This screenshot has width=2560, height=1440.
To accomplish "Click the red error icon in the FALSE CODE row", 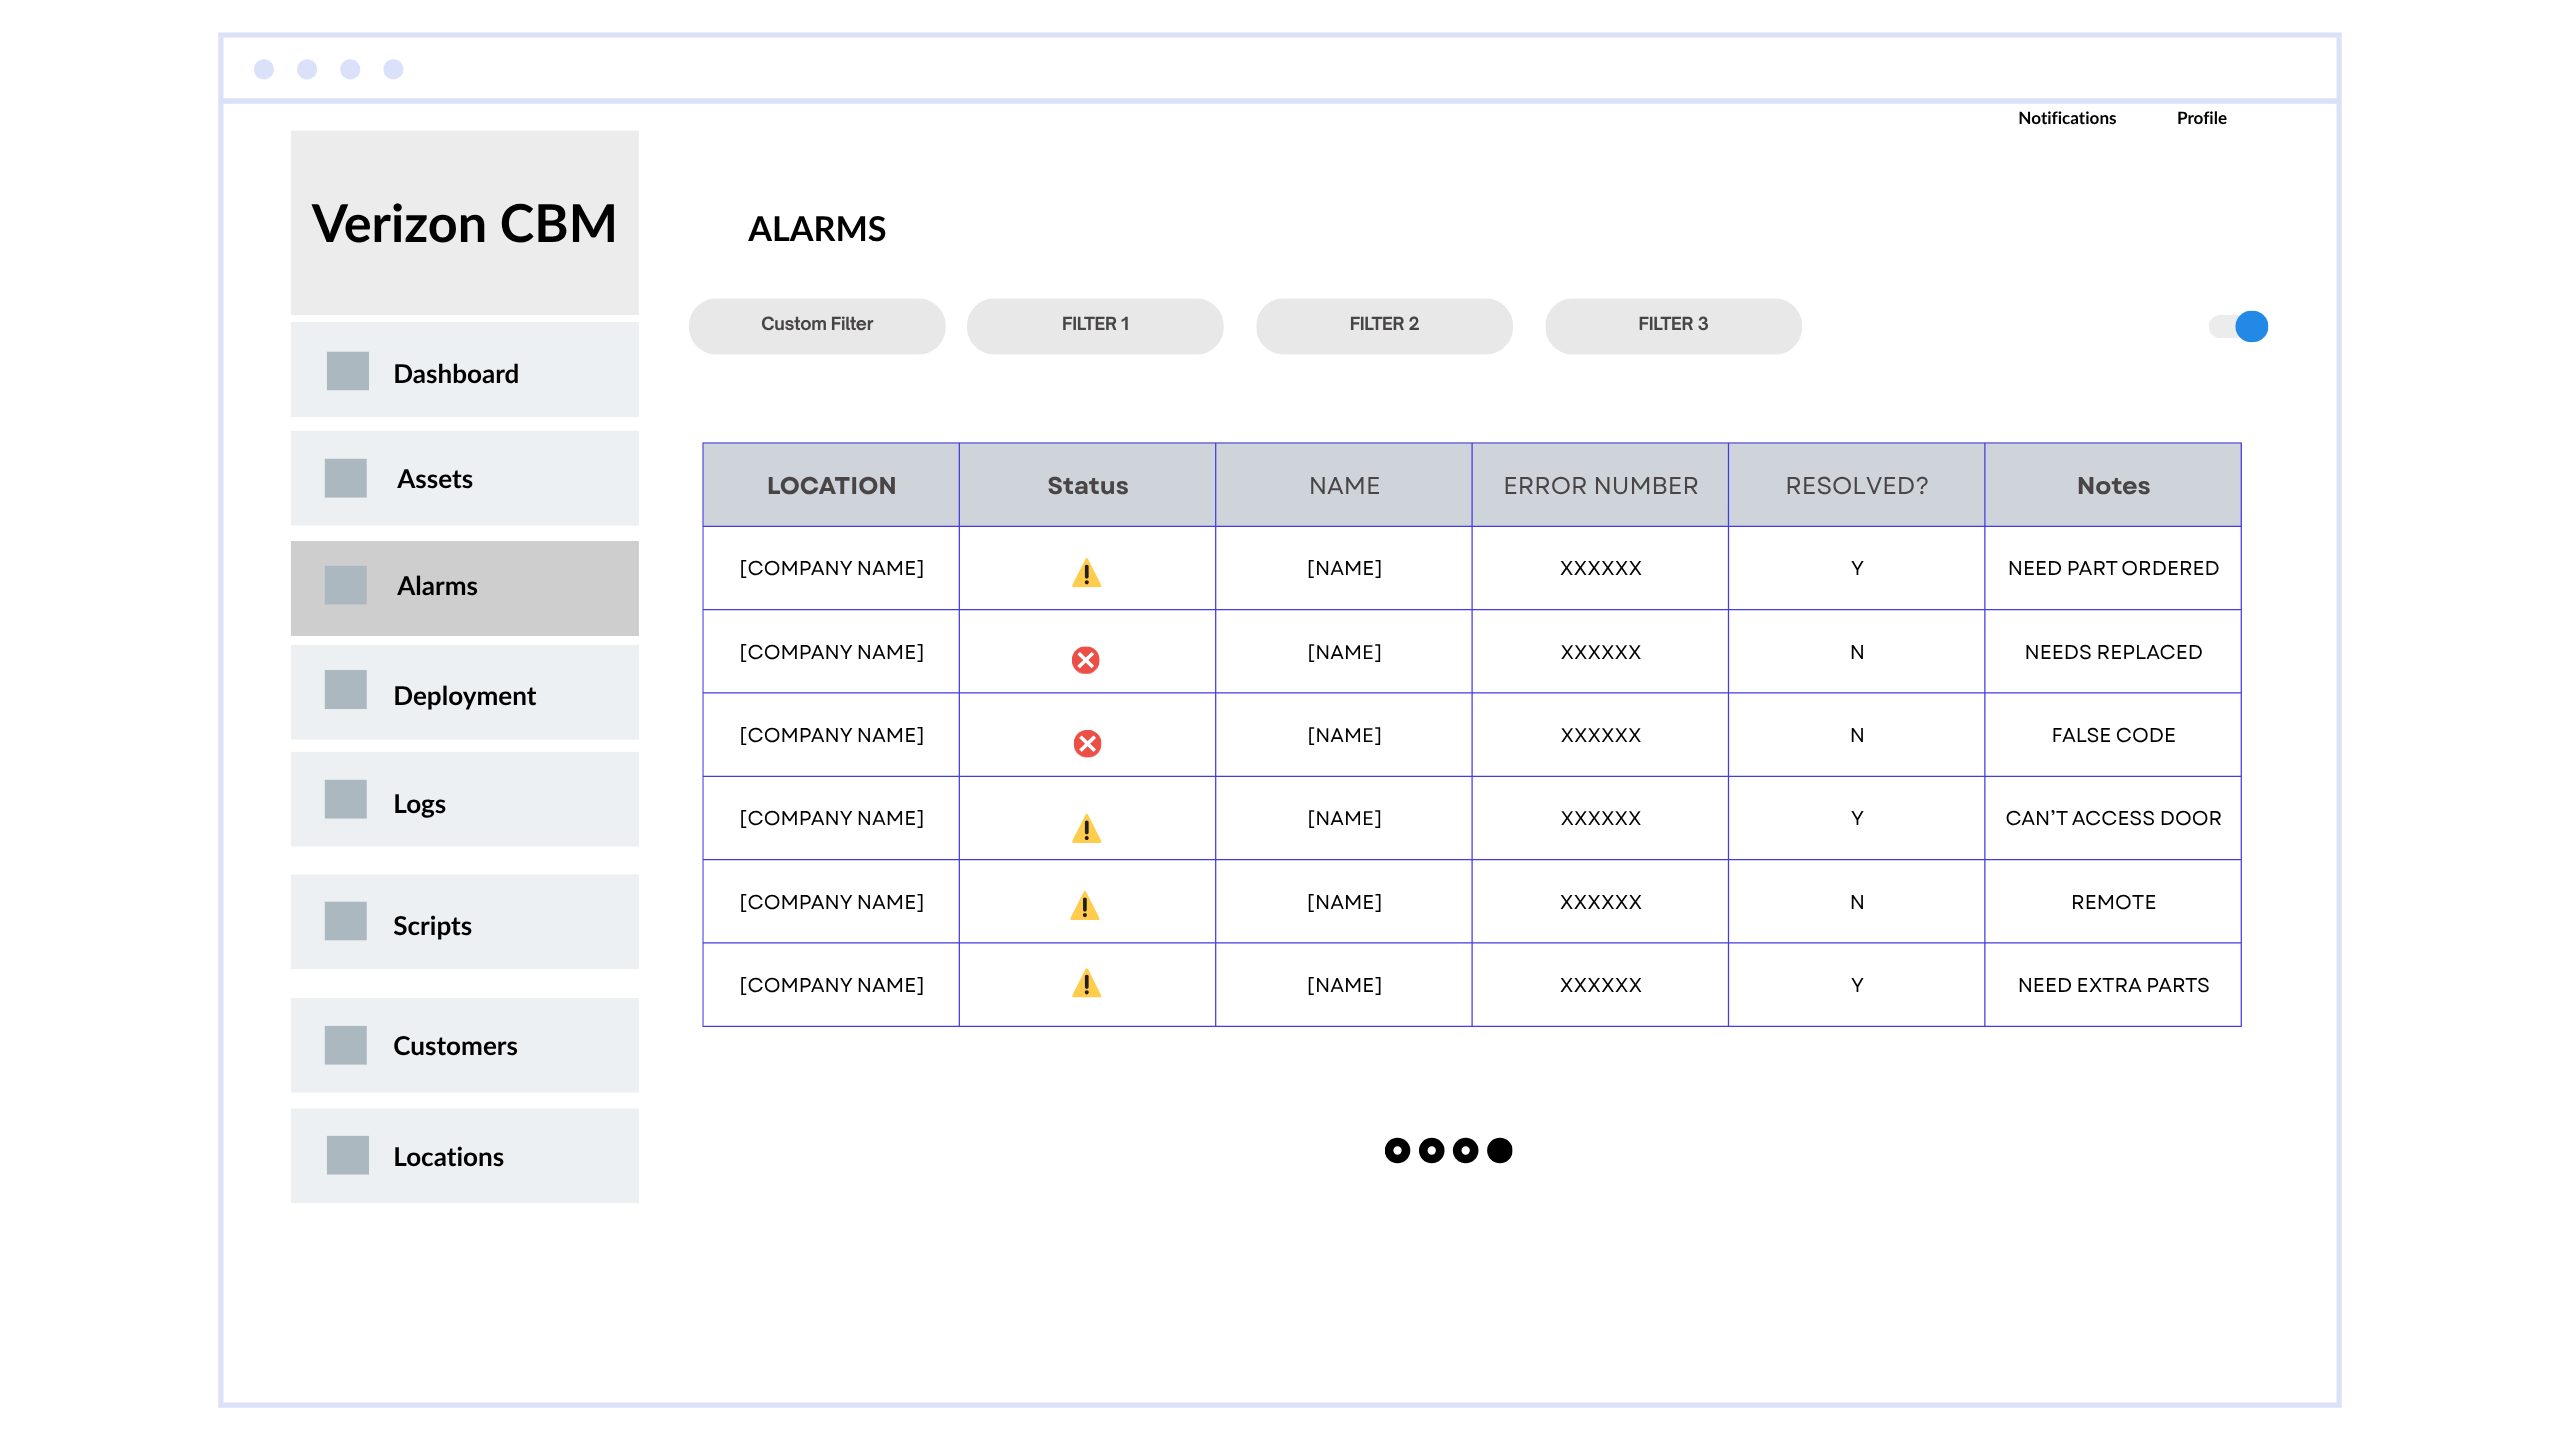I will pyautogui.click(x=1087, y=743).
